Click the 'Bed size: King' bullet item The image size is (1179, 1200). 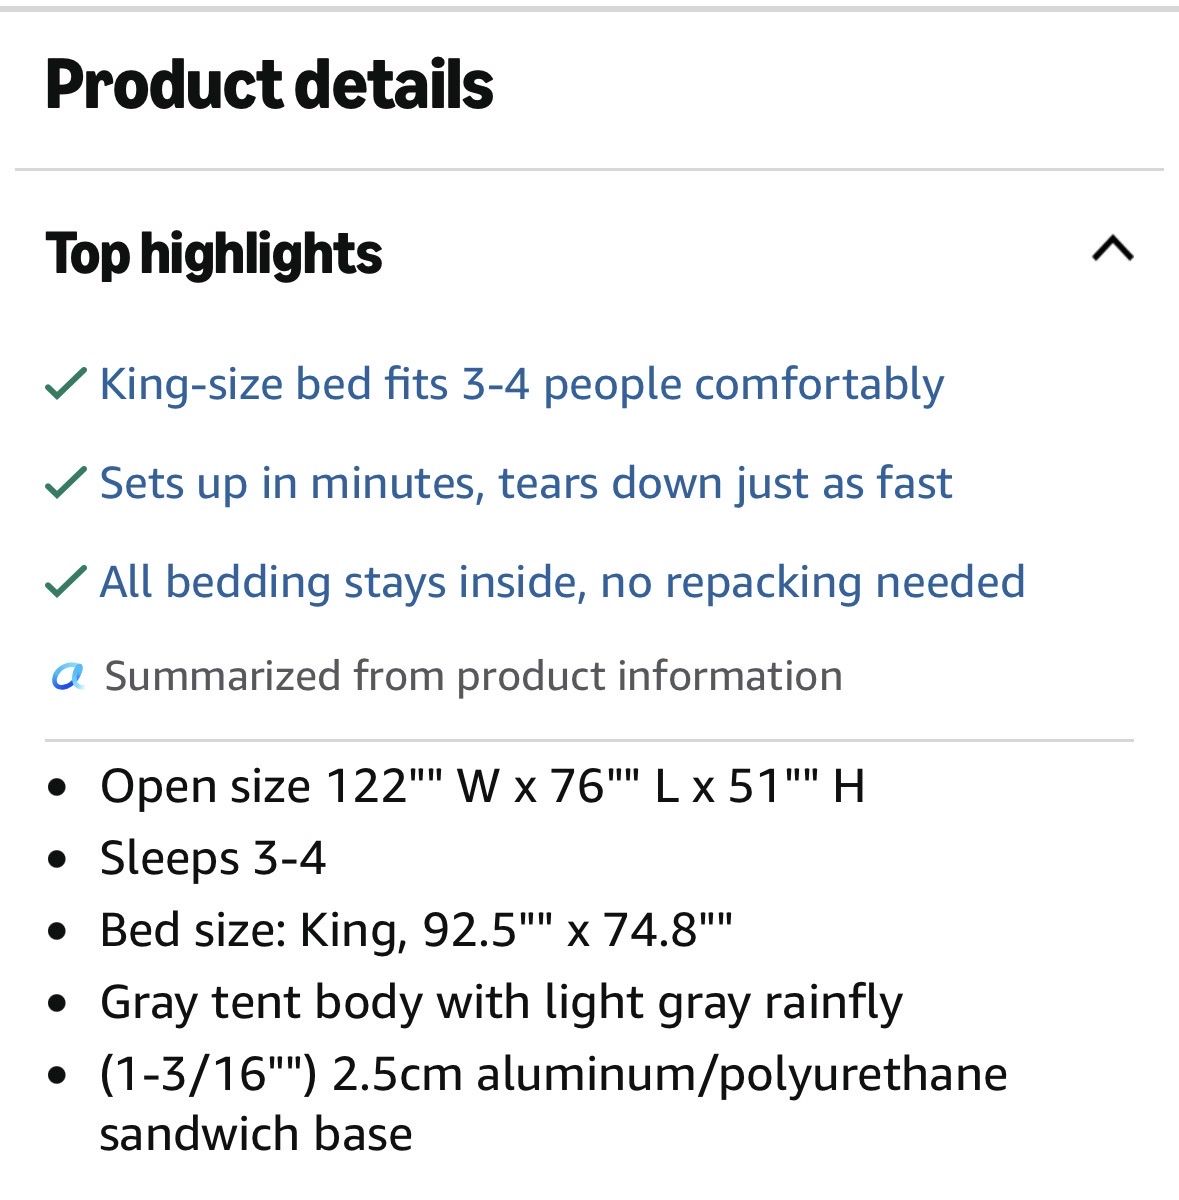pyautogui.click(x=416, y=931)
